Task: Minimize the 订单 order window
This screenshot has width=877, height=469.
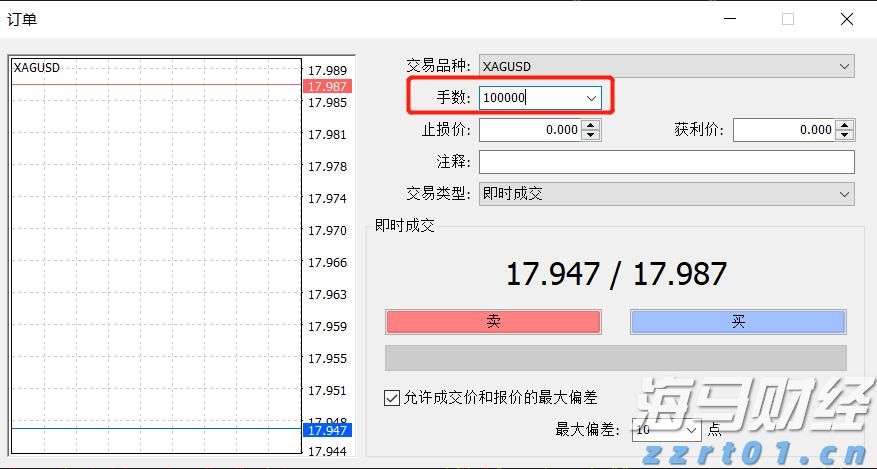Action: point(729,19)
